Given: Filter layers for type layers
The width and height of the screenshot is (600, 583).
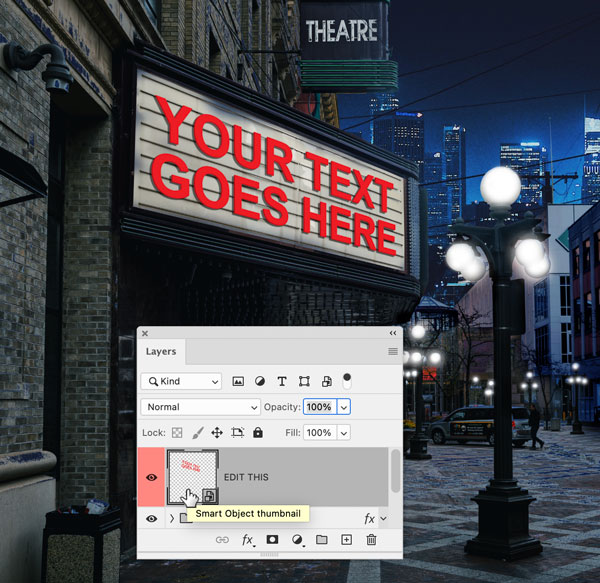Looking at the screenshot, I should [x=282, y=381].
